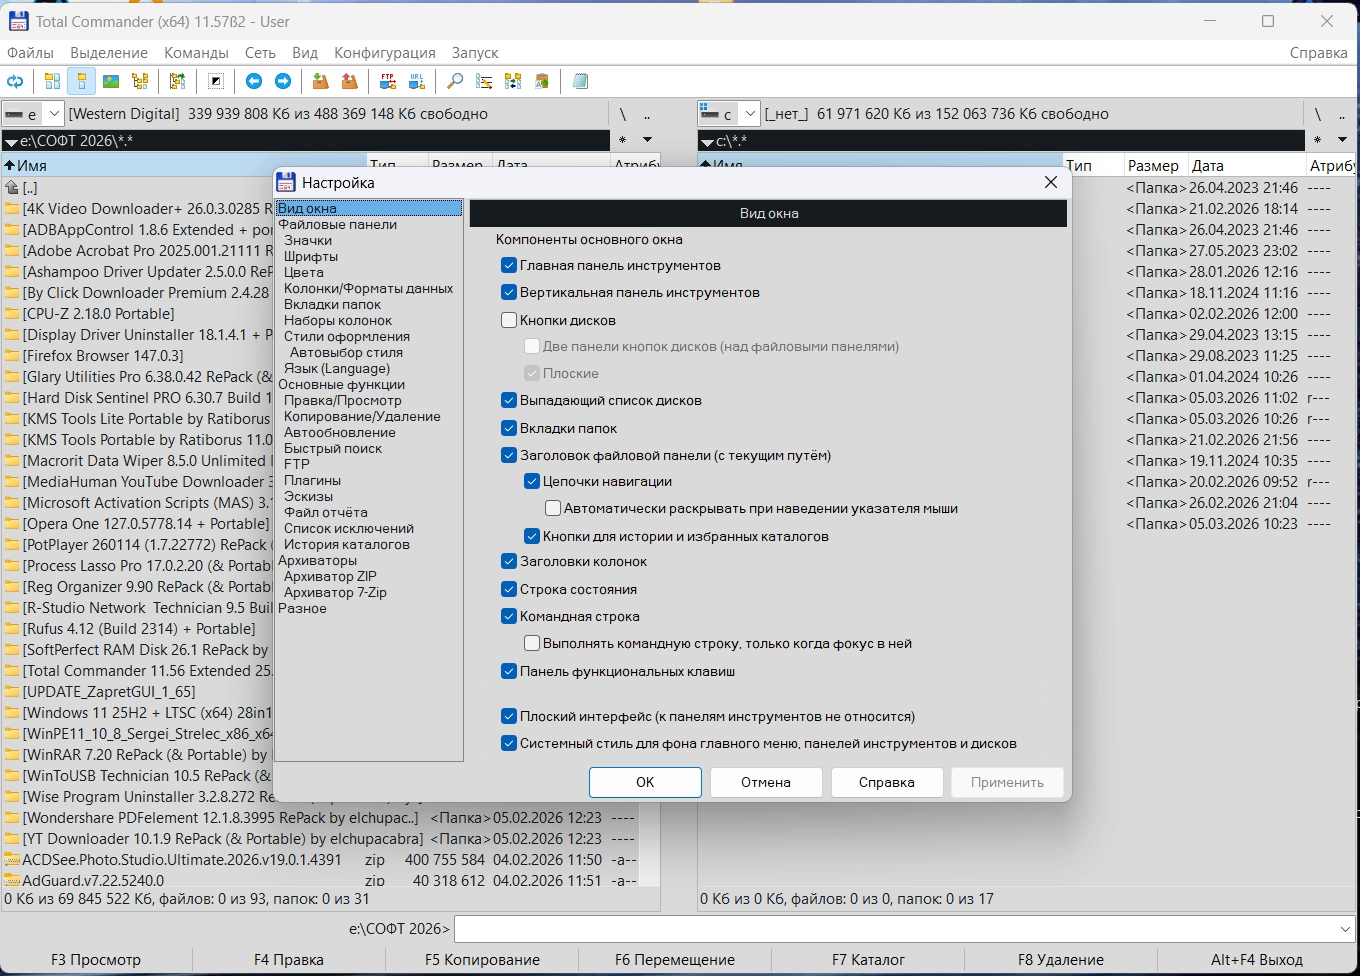Open 'Справка' in the main menu bar

click(x=1319, y=53)
